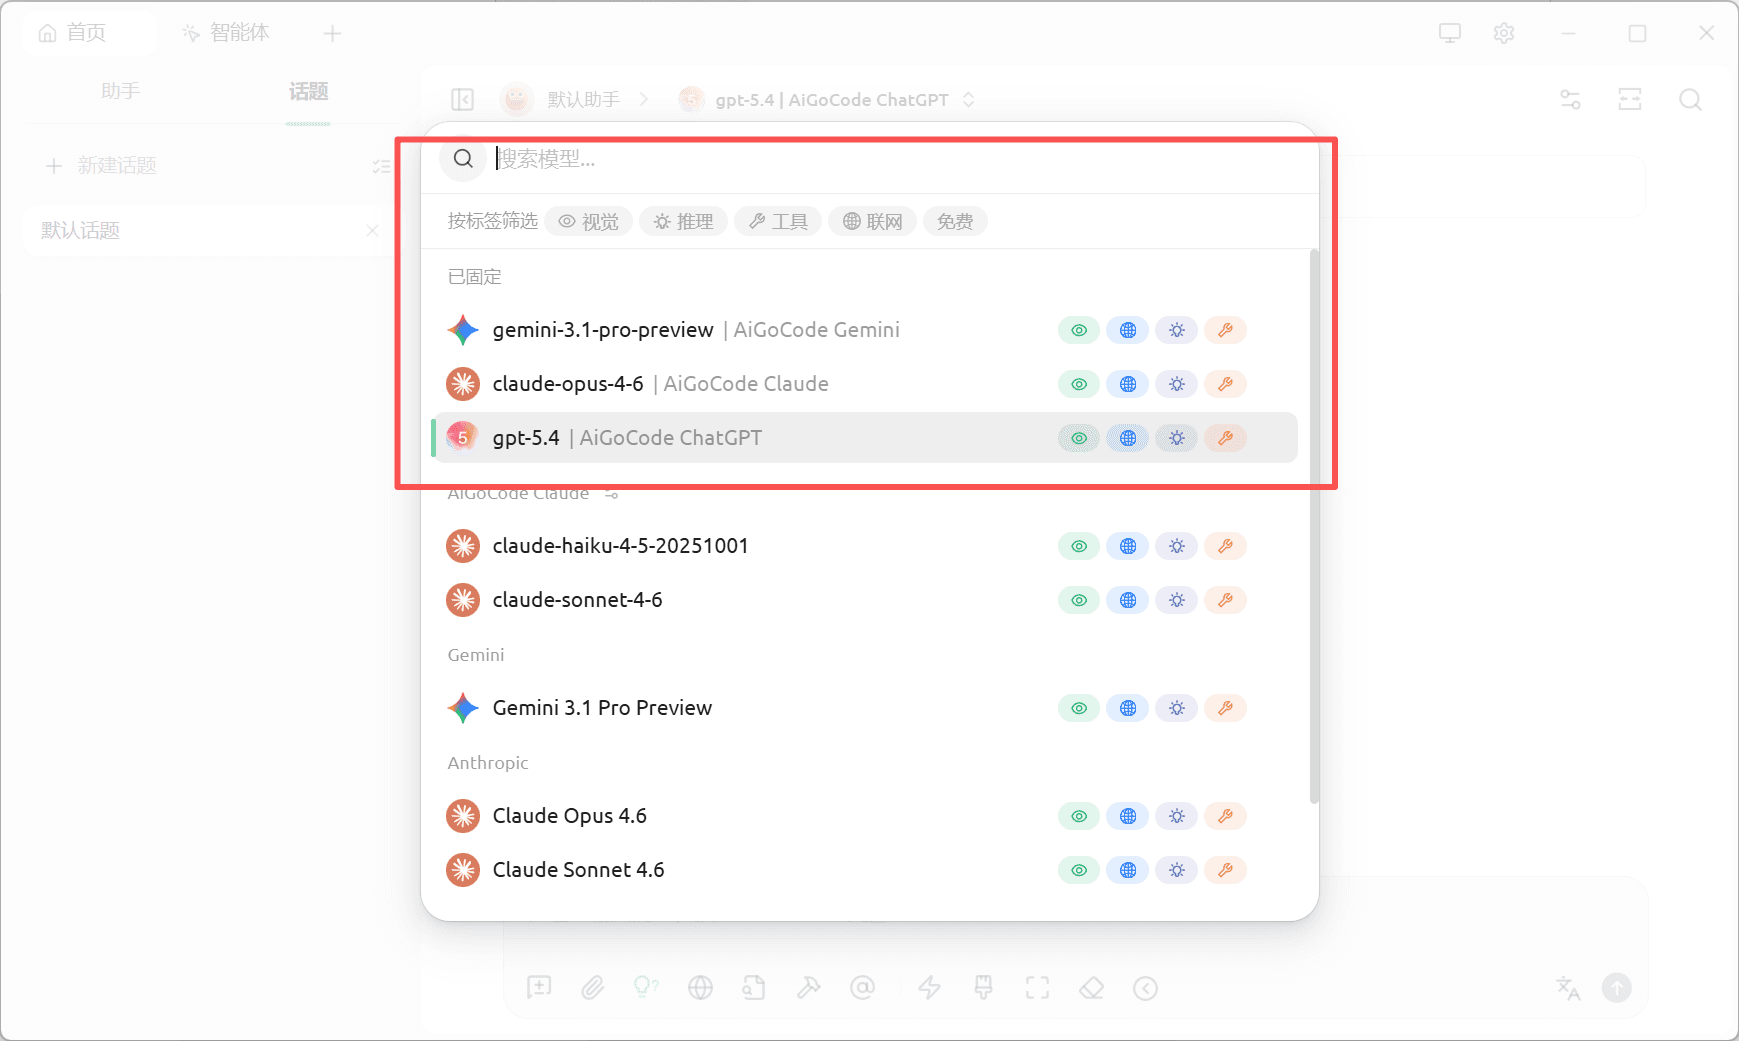The width and height of the screenshot is (1739, 1041).
Task: Toggle the 工具 tools filter tag
Action: 778,221
